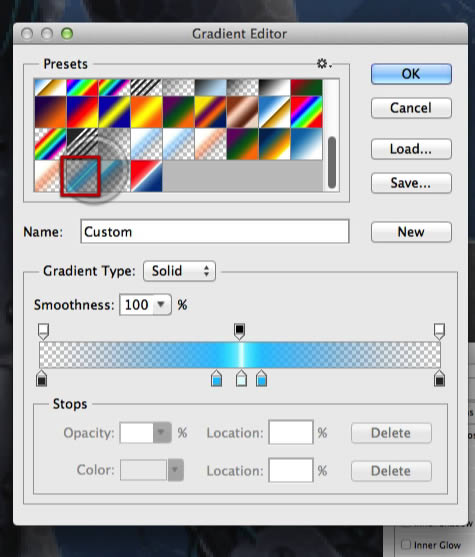Select the right white opacity stop
Screen dimensions: 475x557
439,331
